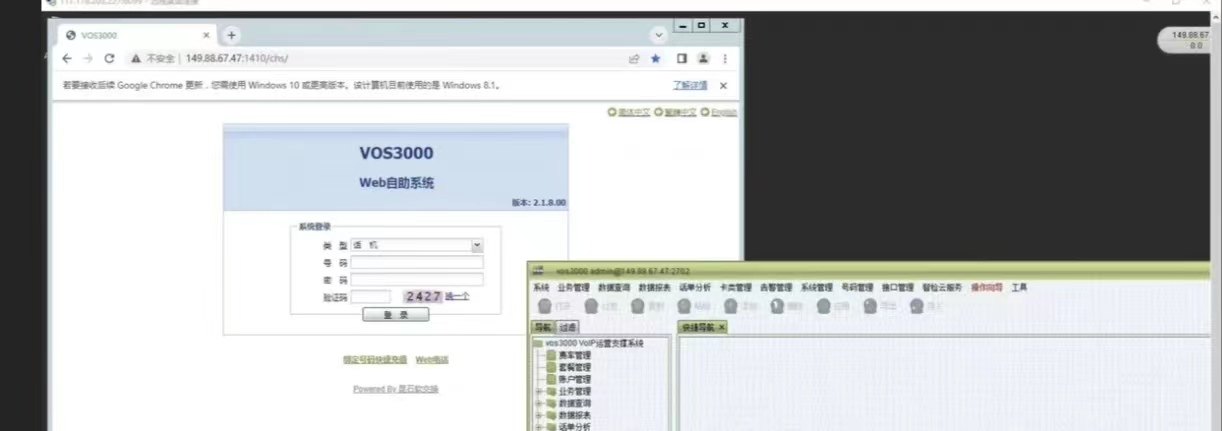Image resolution: width=1222 pixels, height=431 pixels.
Task: Click the seventh toolbar icon in VOS3000 client
Action: click(824, 307)
